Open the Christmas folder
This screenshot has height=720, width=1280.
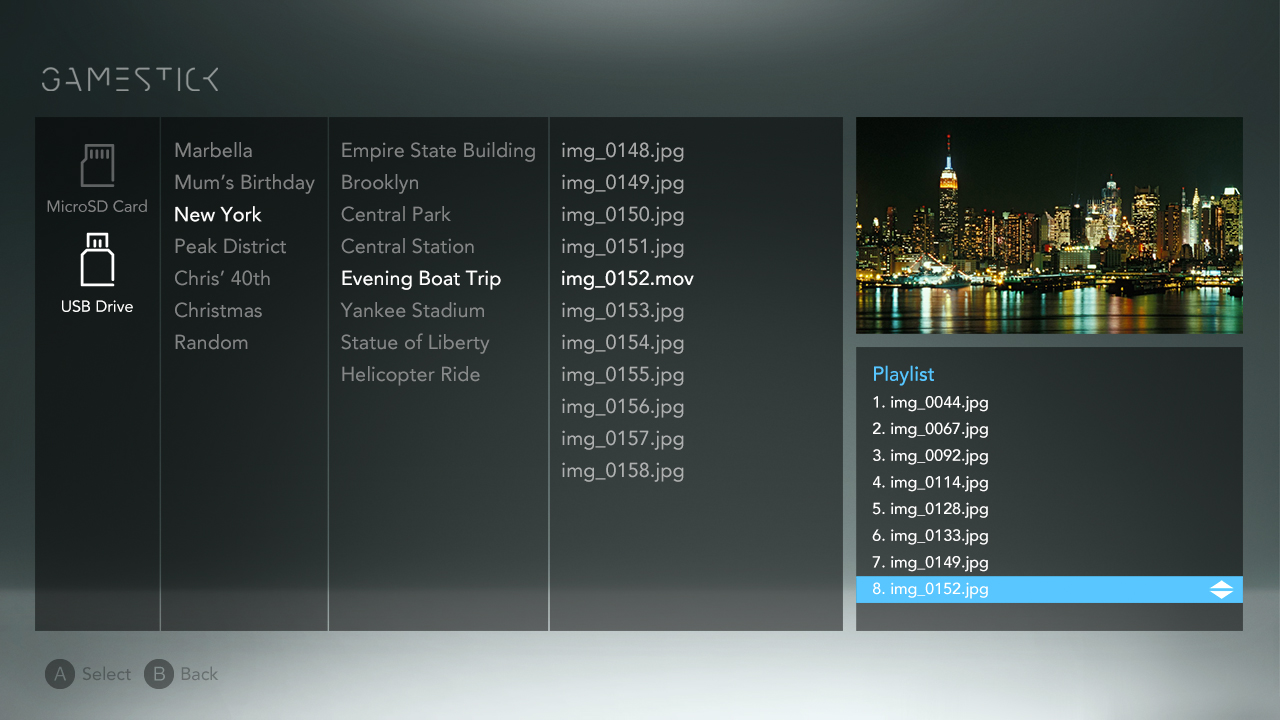[218, 311]
